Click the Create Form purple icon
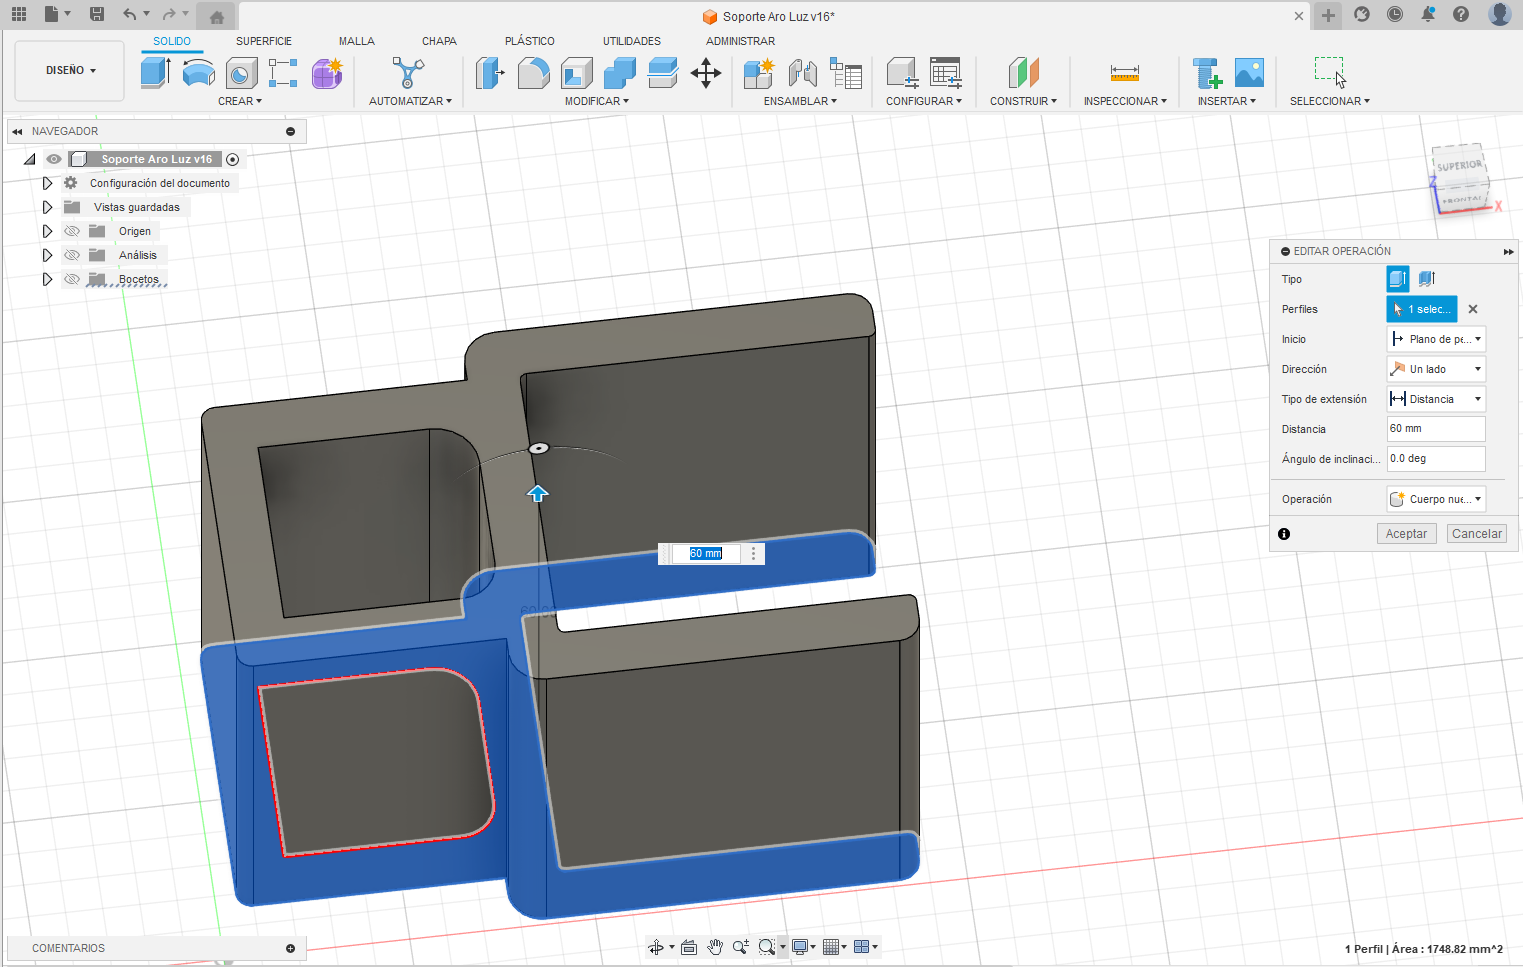Viewport: 1523px width, 967px height. click(x=326, y=73)
